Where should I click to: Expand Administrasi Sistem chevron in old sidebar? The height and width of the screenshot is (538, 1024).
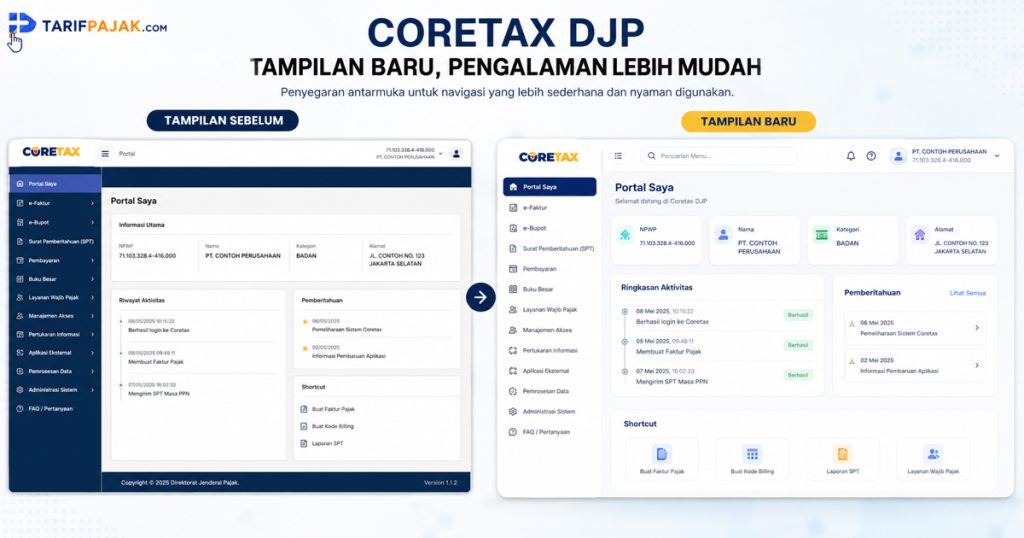pyautogui.click(x=92, y=390)
